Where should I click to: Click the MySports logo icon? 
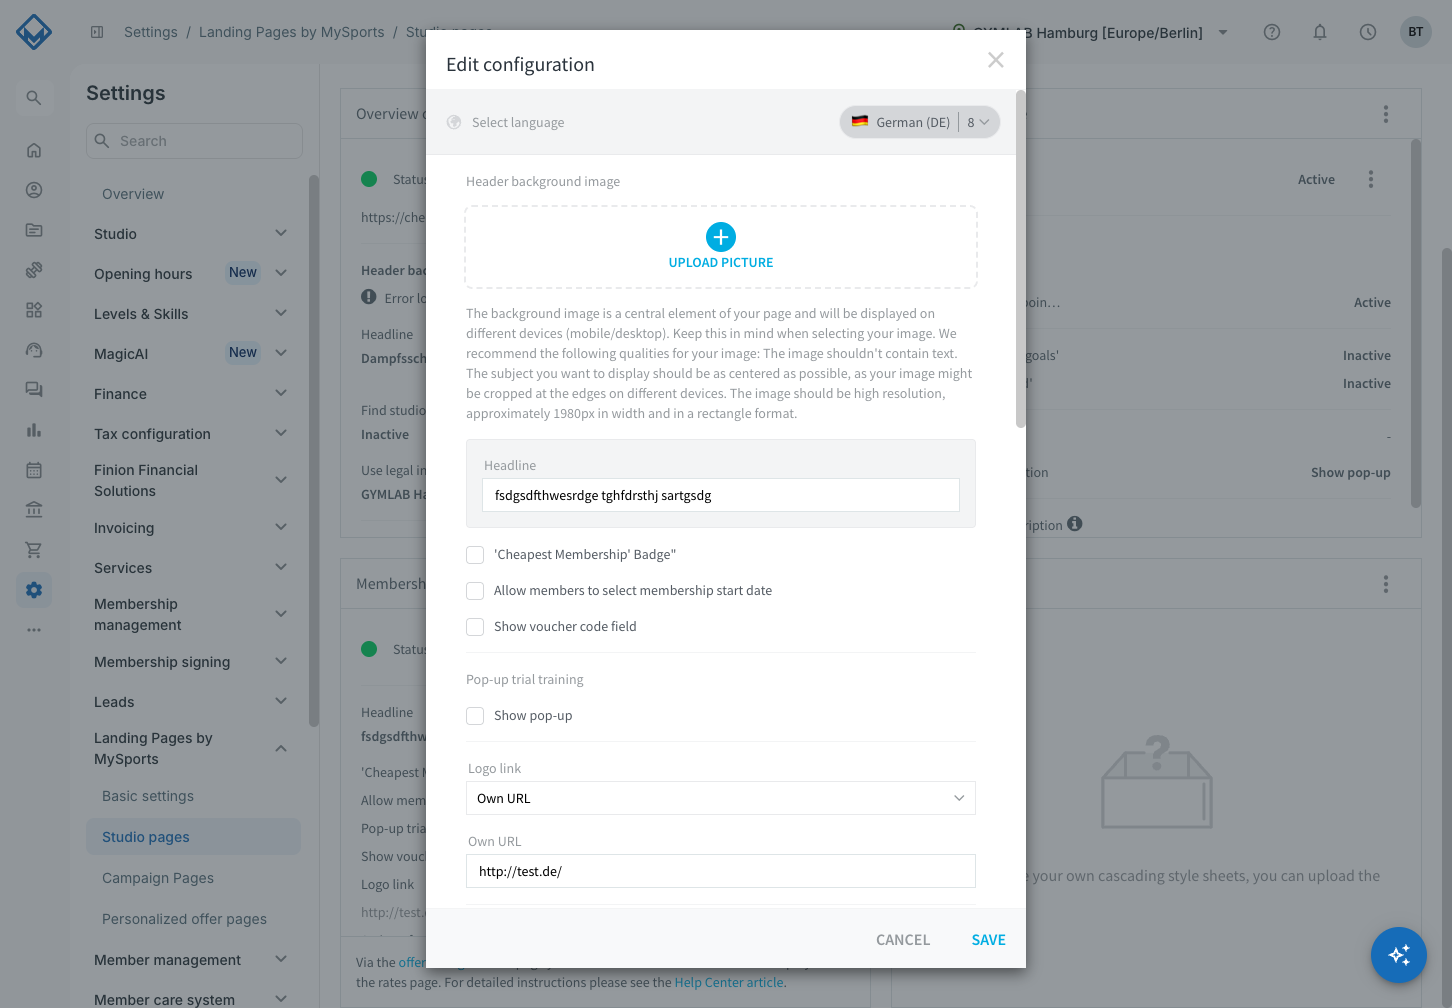pyautogui.click(x=34, y=32)
